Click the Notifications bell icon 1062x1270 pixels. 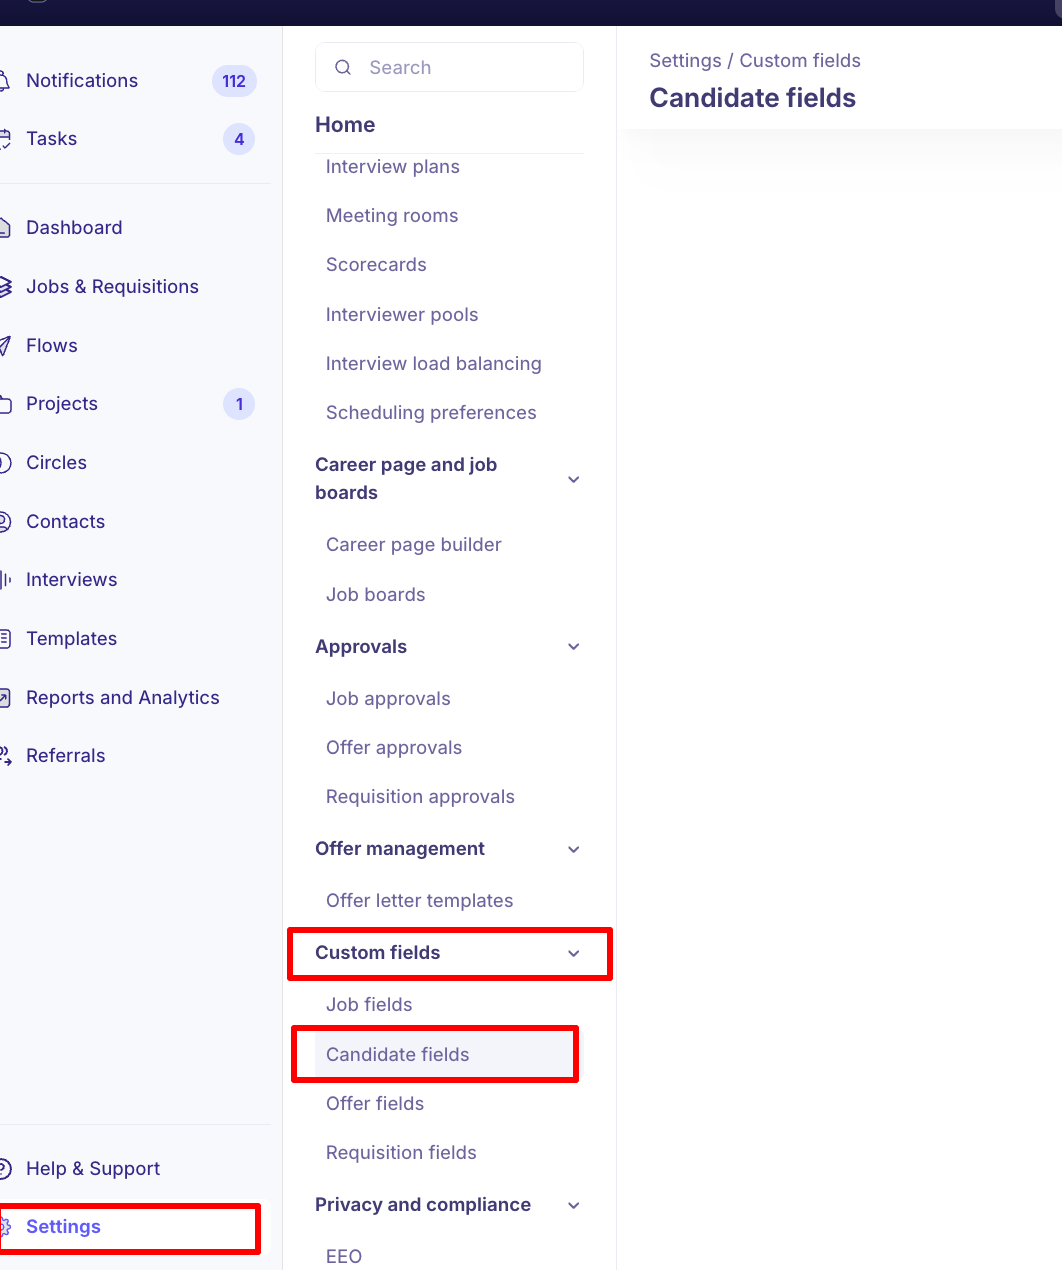[x=5, y=81]
